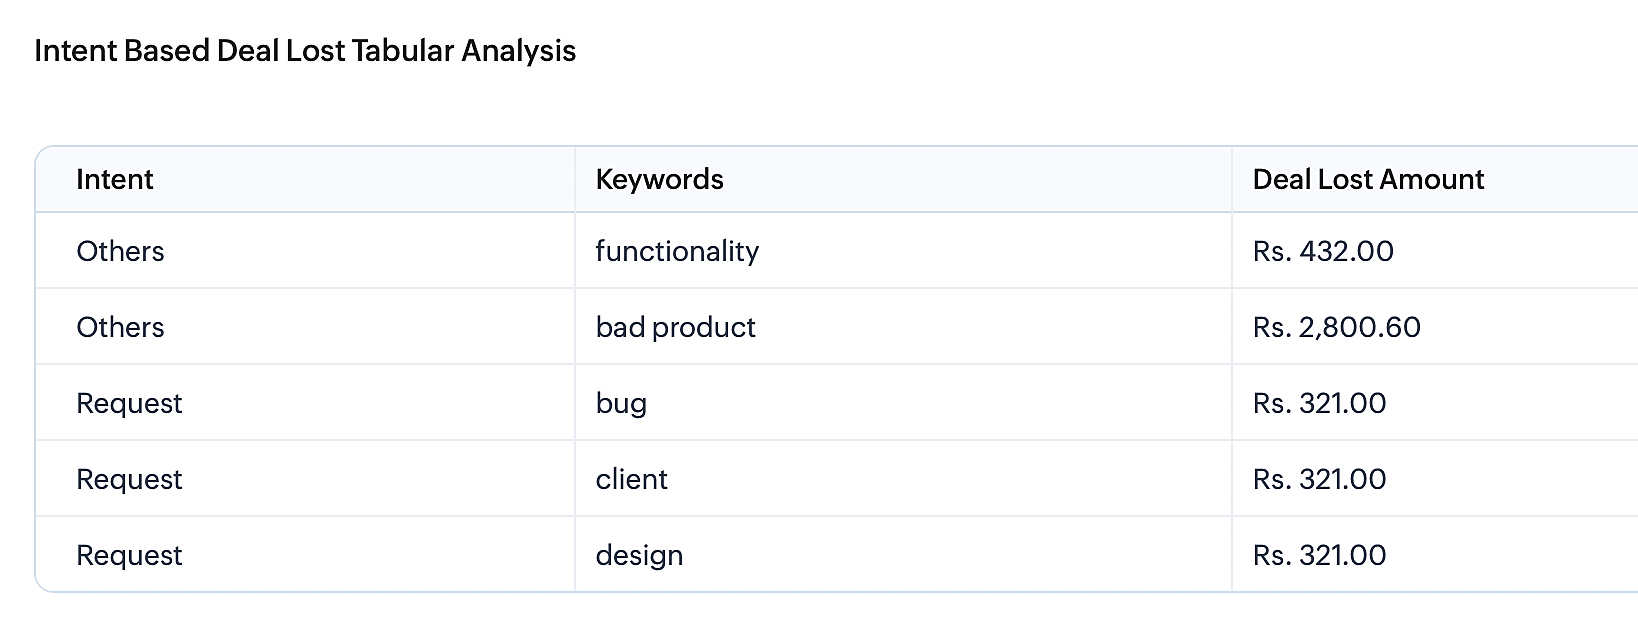Click the header divider between Intent and Keywords
The height and width of the screenshot is (642, 1638).
pos(575,180)
